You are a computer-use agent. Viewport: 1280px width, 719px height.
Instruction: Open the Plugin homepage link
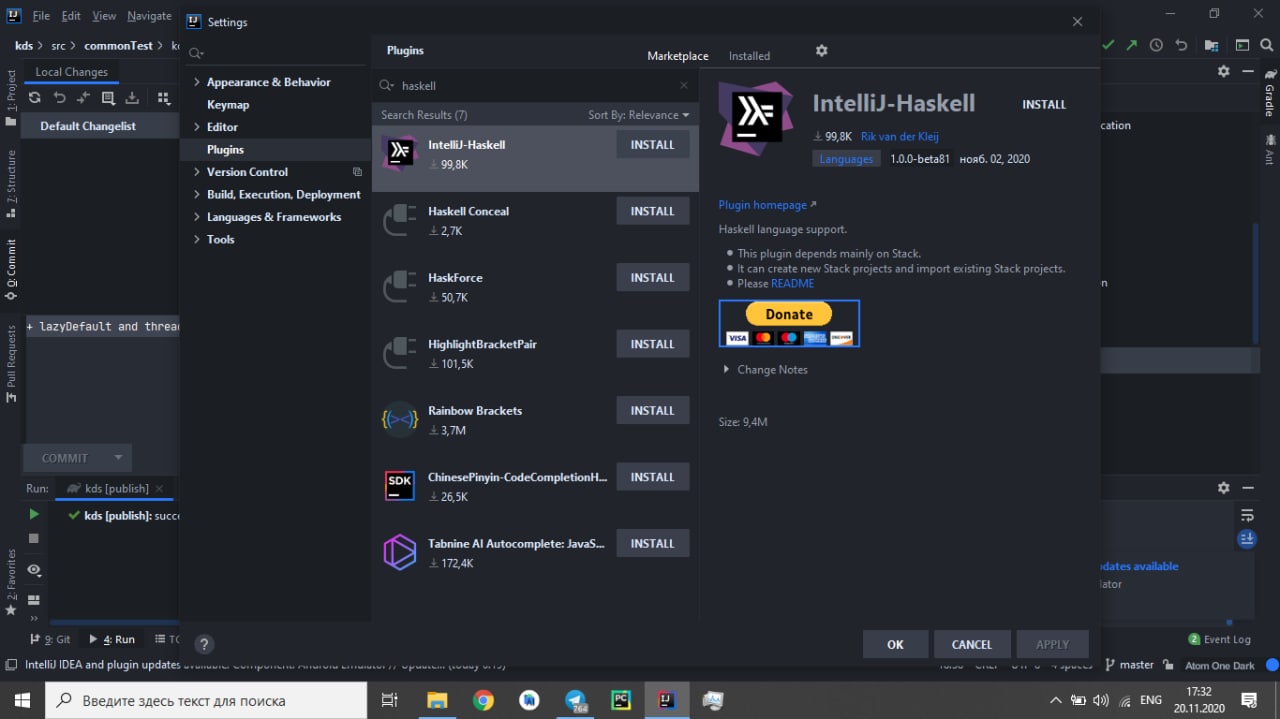[x=767, y=205]
